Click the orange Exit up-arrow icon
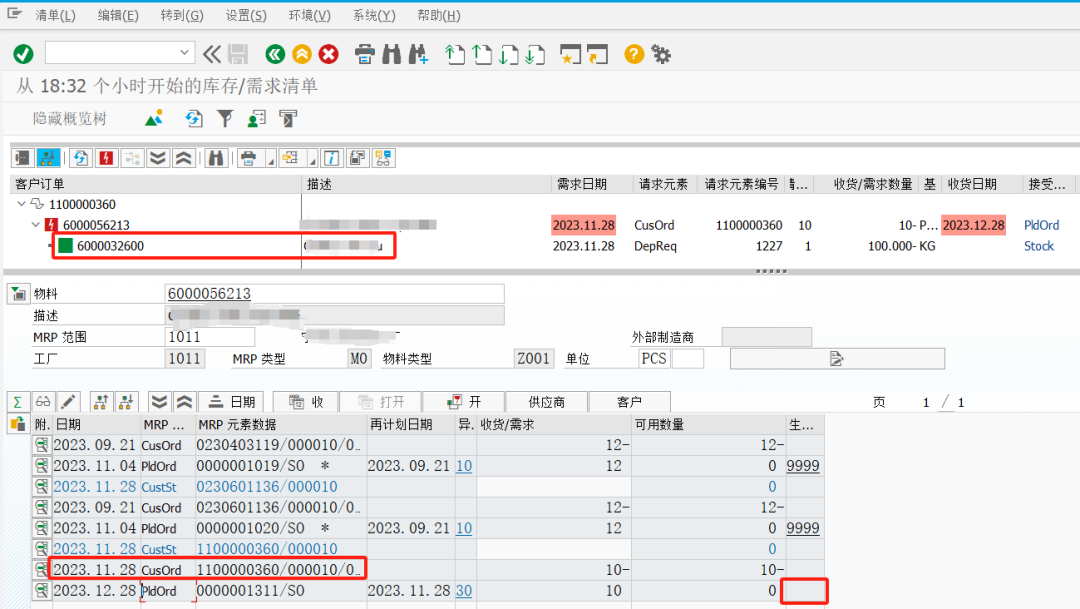 click(x=302, y=54)
